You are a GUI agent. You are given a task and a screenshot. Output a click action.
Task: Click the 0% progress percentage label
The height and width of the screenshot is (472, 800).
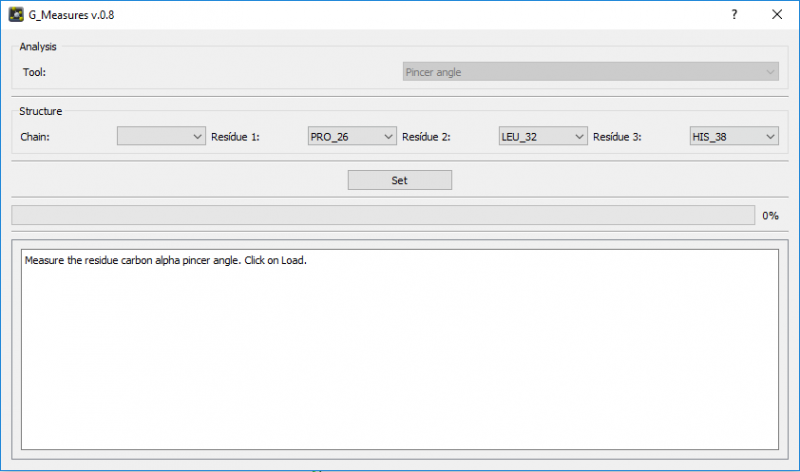tap(770, 216)
